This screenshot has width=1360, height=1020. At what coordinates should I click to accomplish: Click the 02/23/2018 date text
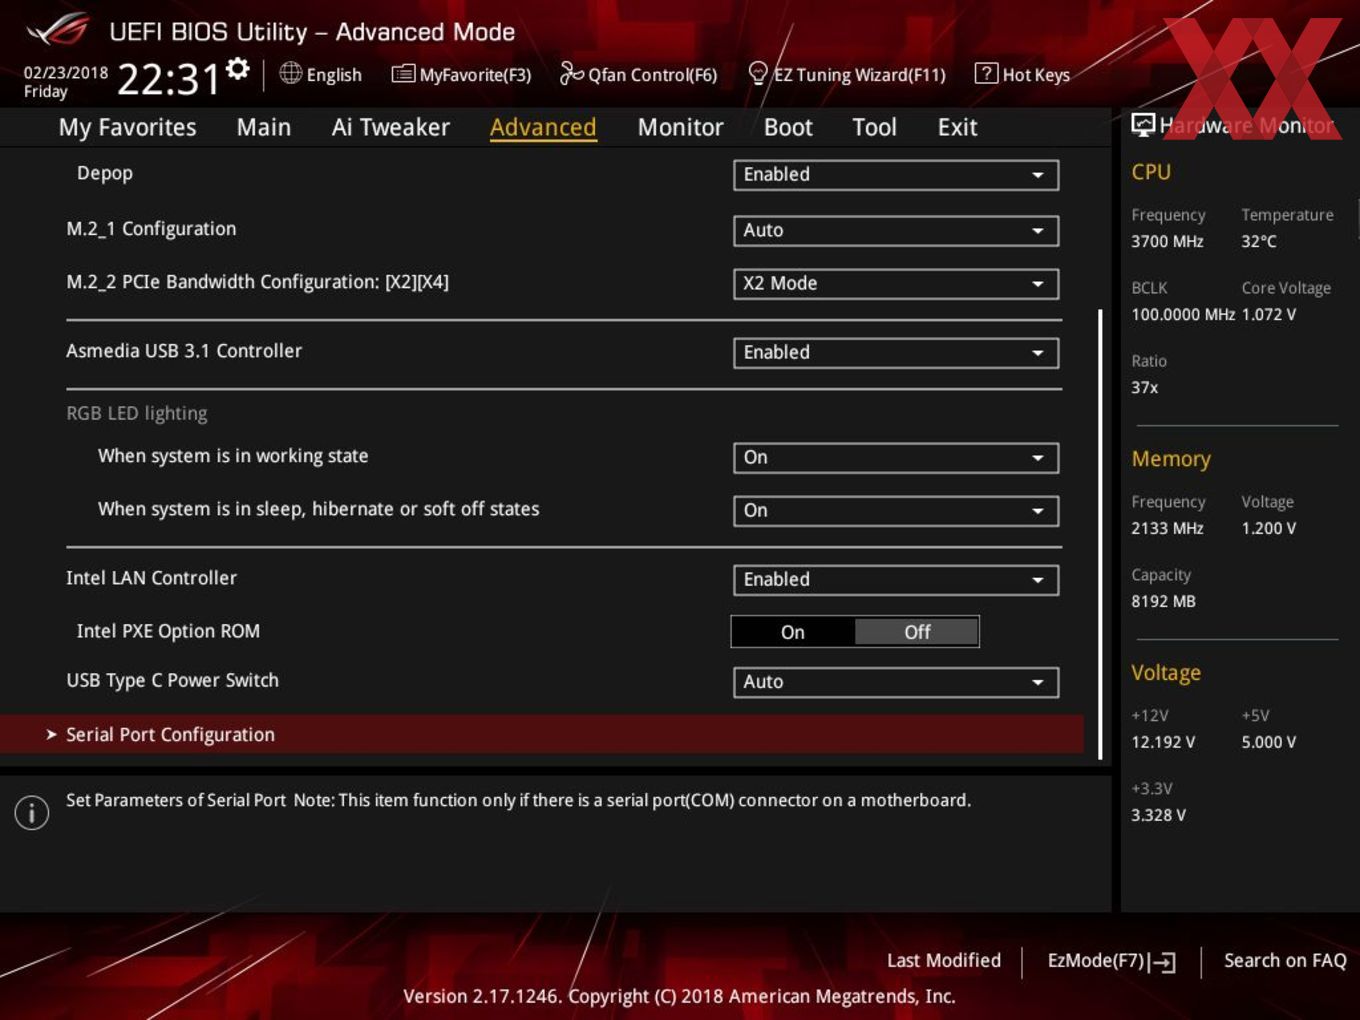66,72
